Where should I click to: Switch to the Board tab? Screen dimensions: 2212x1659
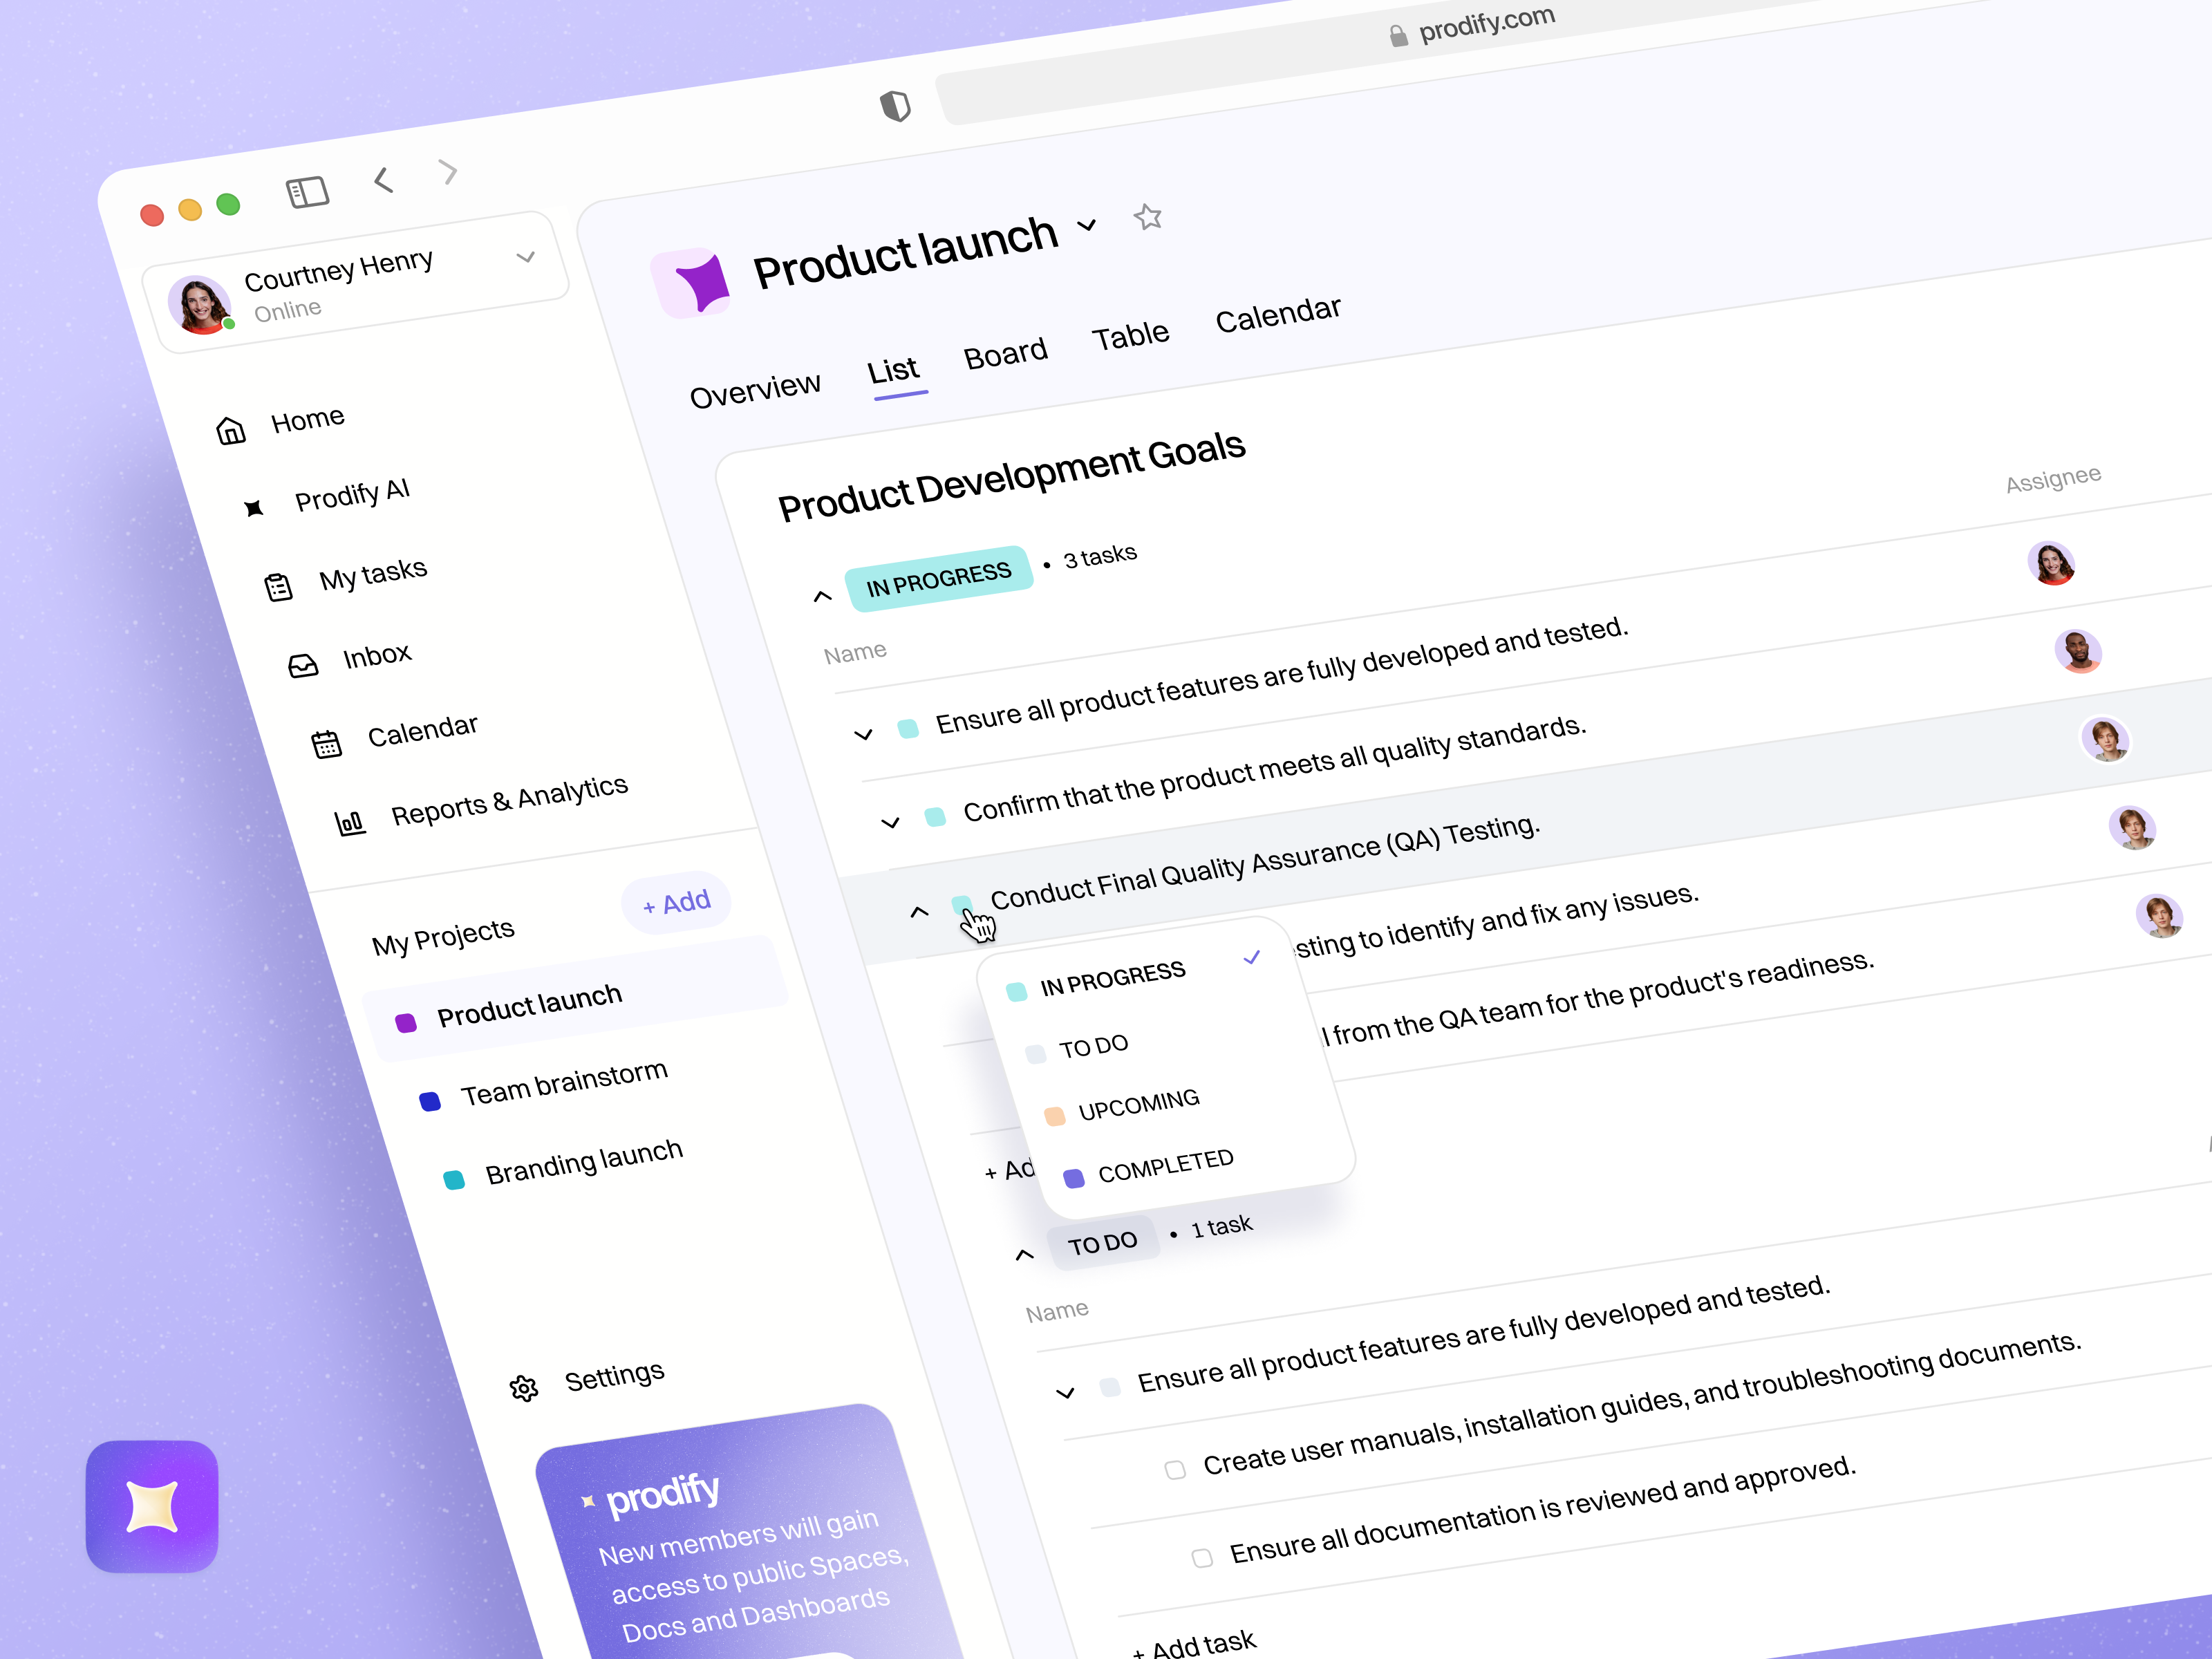[x=1005, y=354]
